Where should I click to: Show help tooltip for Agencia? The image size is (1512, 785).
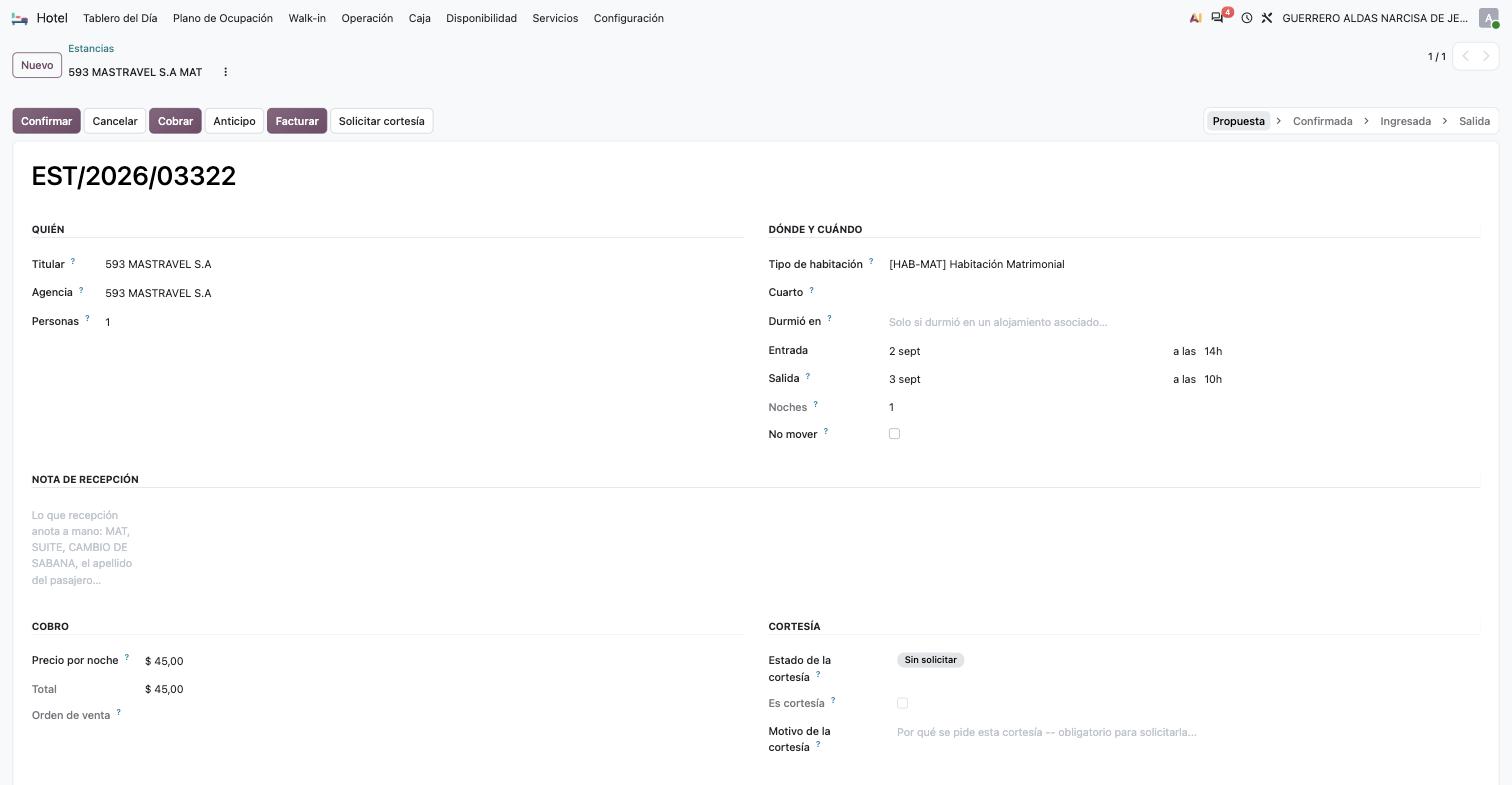coord(81,290)
